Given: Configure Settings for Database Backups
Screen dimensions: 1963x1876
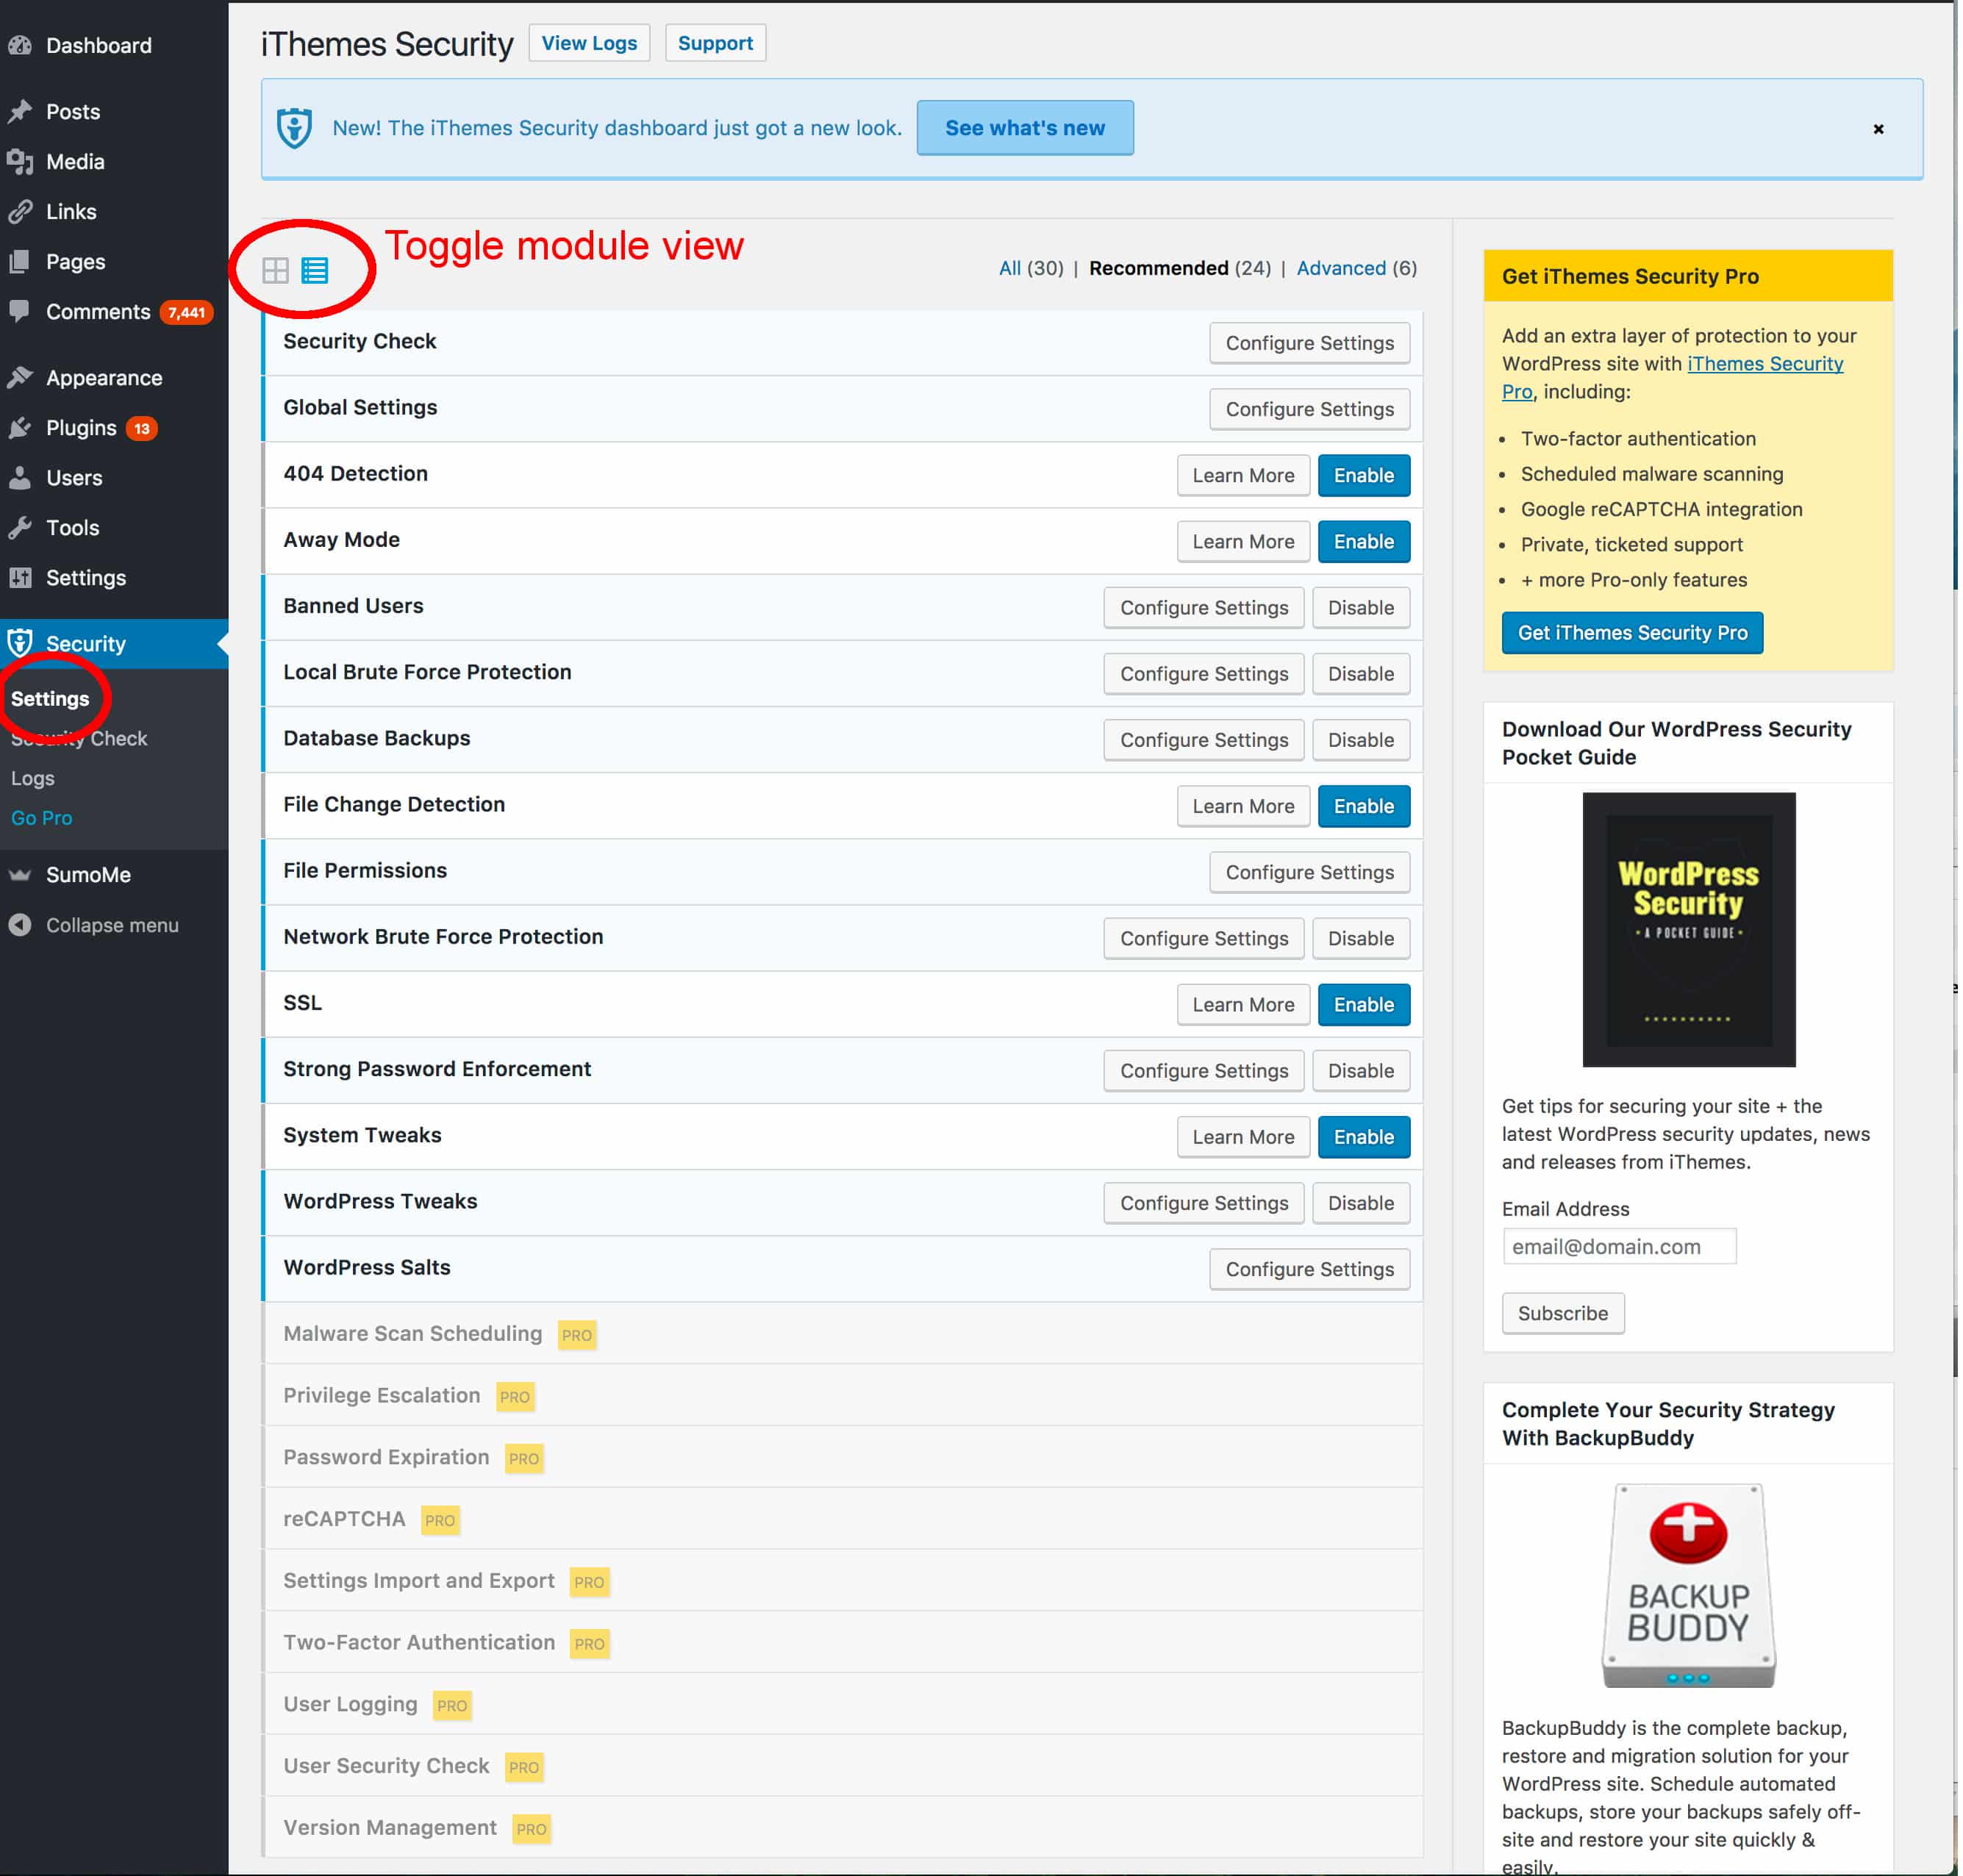Looking at the screenshot, I should [x=1204, y=740].
